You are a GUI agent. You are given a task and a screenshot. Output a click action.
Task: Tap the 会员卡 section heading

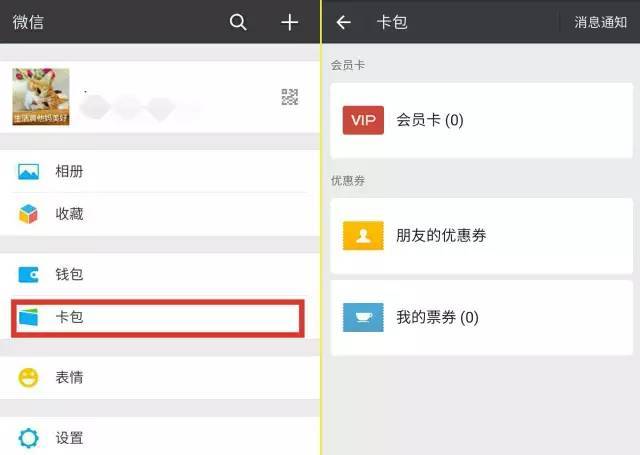(347, 65)
